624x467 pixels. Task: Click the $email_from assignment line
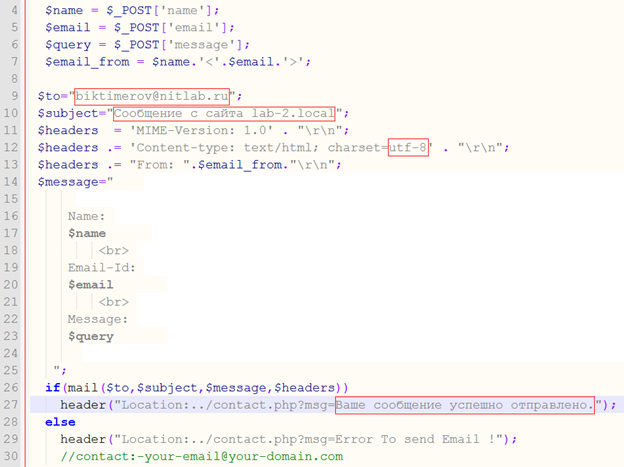tap(177, 62)
